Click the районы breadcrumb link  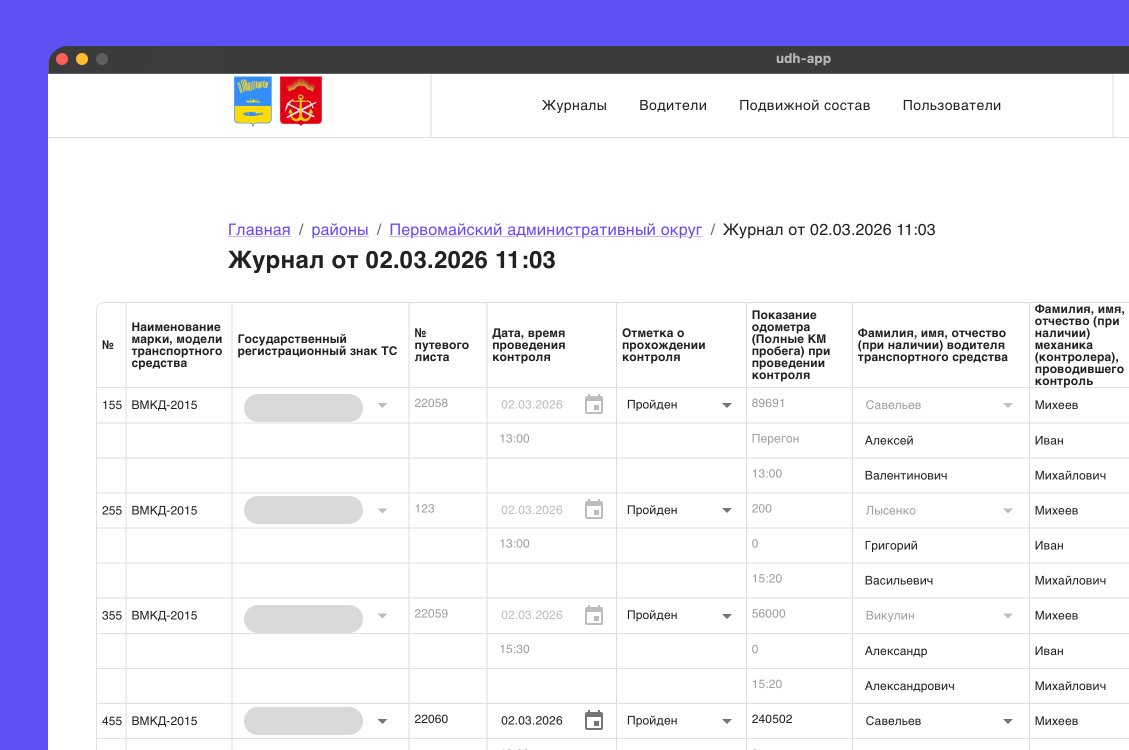(340, 230)
